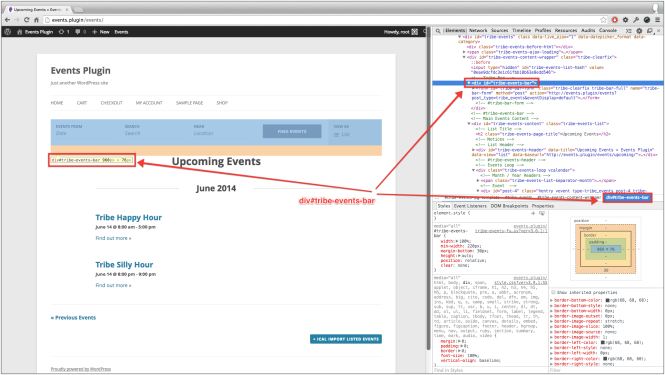This screenshot has width=665, height=375.
Task: Expand border-bottom-color computed property
Action: pyautogui.click(x=552, y=300)
